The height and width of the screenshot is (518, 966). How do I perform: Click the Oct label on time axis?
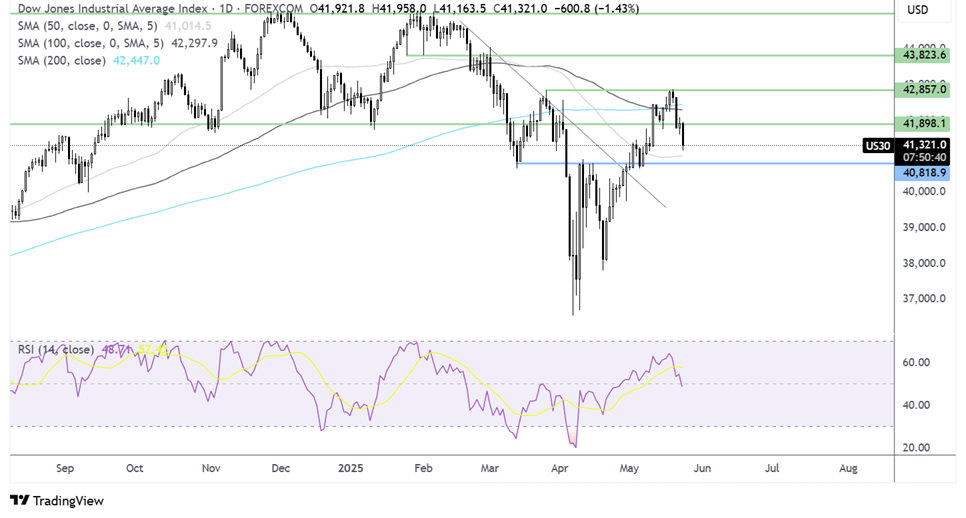click(x=134, y=468)
